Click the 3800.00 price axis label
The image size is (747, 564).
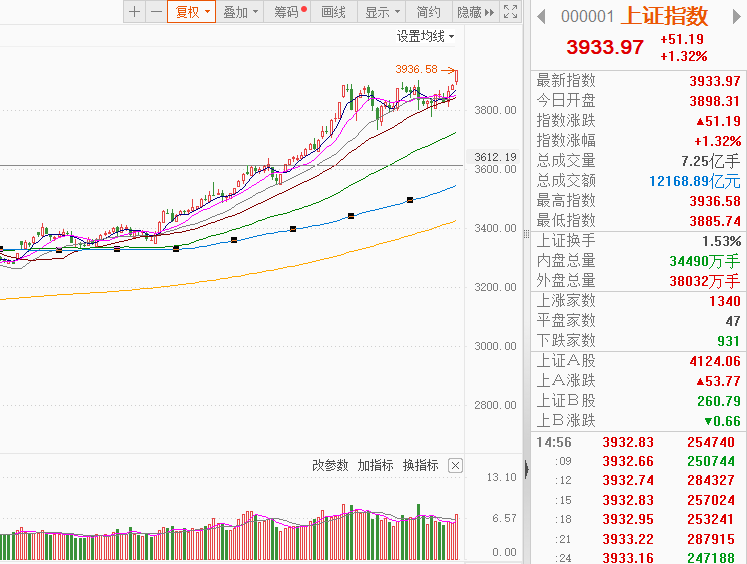pyautogui.click(x=495, y=110)
